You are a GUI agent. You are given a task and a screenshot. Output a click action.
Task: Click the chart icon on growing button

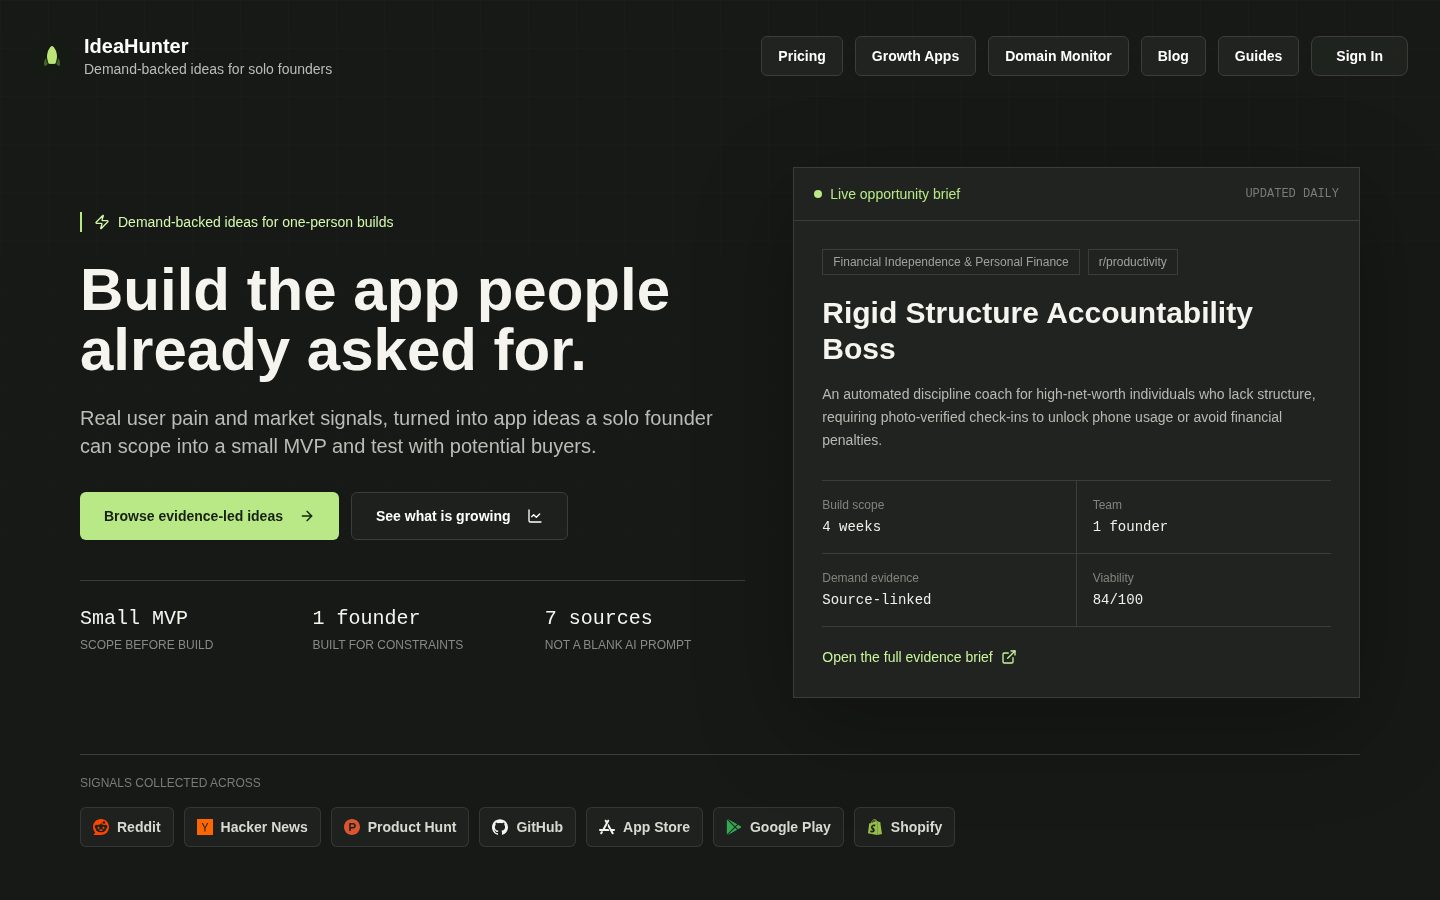(535, 516)
